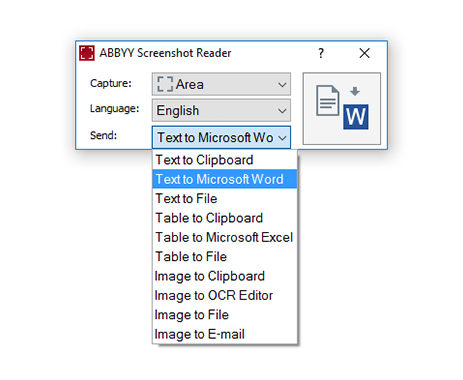Click the ABBYY Screenshot Reader app icon

87,53
